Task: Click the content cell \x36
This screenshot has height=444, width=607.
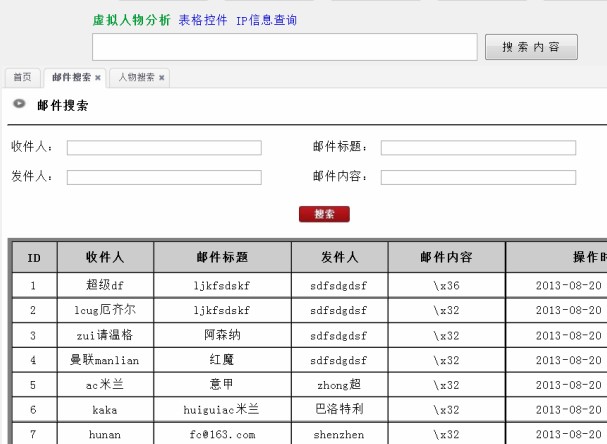Action: 446,285
